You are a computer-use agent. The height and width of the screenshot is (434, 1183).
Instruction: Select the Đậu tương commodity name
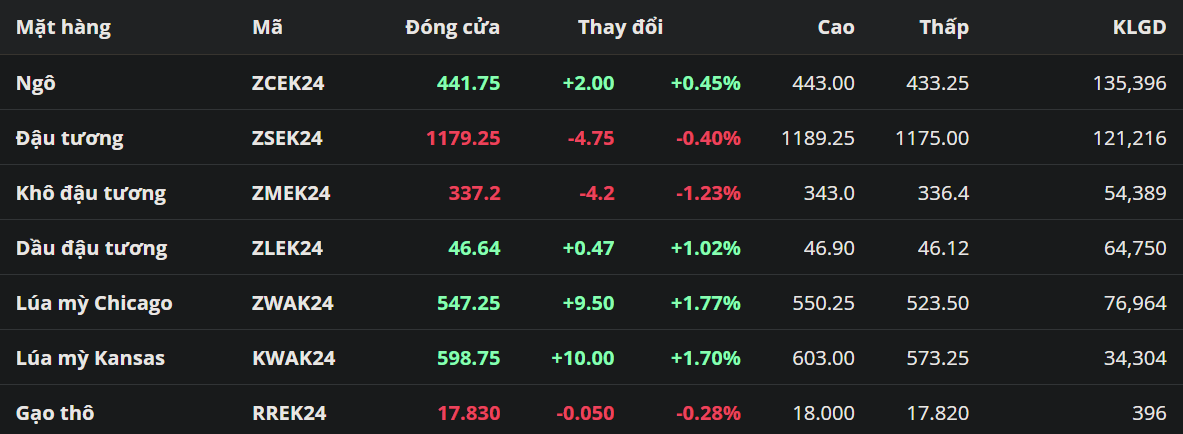(x=70, y=138)
